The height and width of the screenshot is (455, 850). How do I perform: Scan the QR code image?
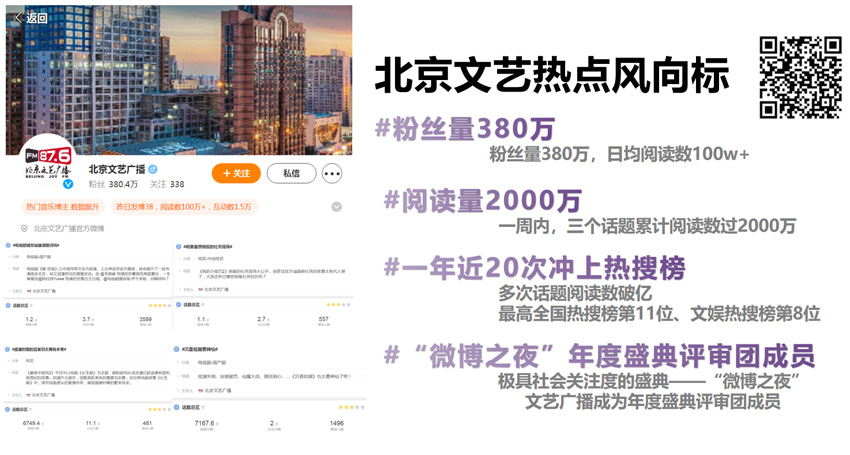[800, 77]
